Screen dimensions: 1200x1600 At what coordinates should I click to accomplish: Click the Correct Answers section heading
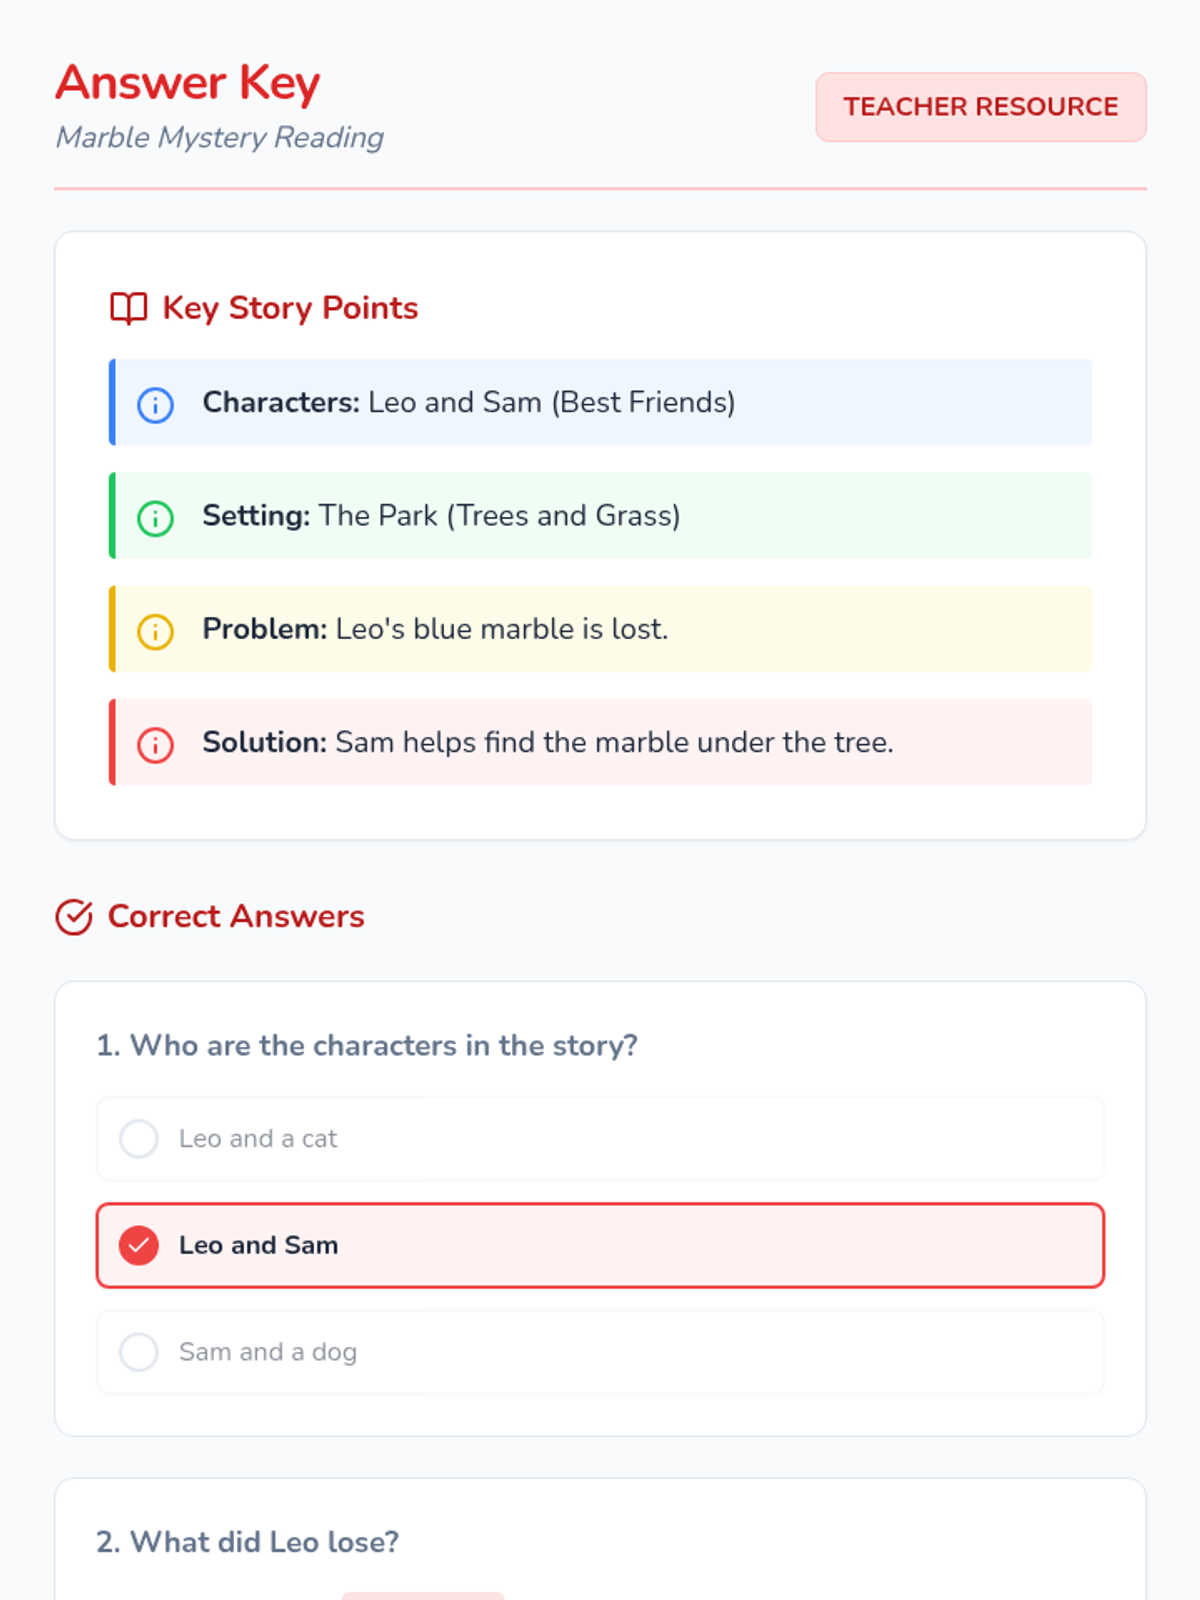236,916
